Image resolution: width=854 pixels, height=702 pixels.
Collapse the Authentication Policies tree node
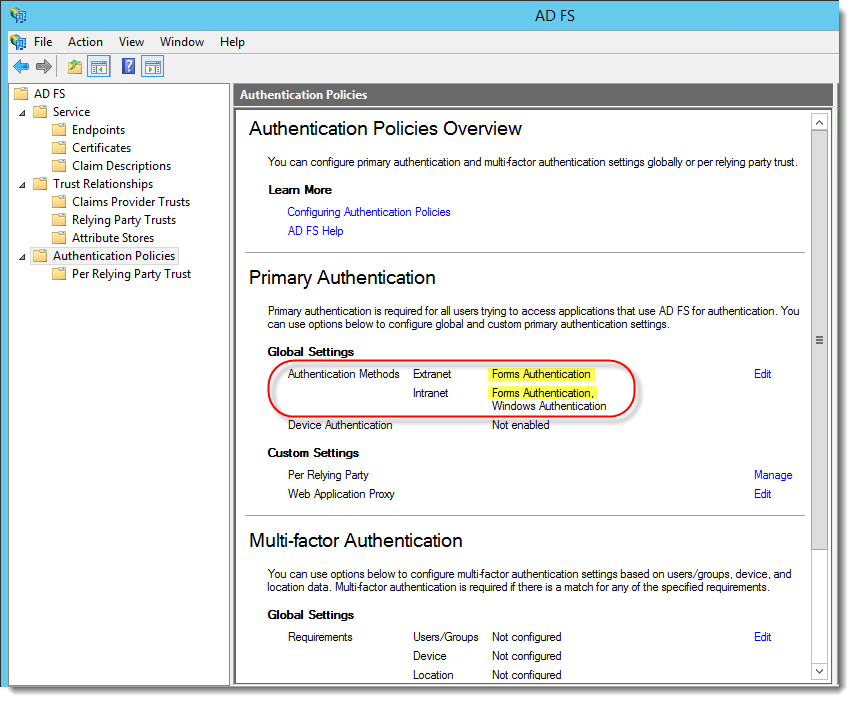click(x=22, y=256)
